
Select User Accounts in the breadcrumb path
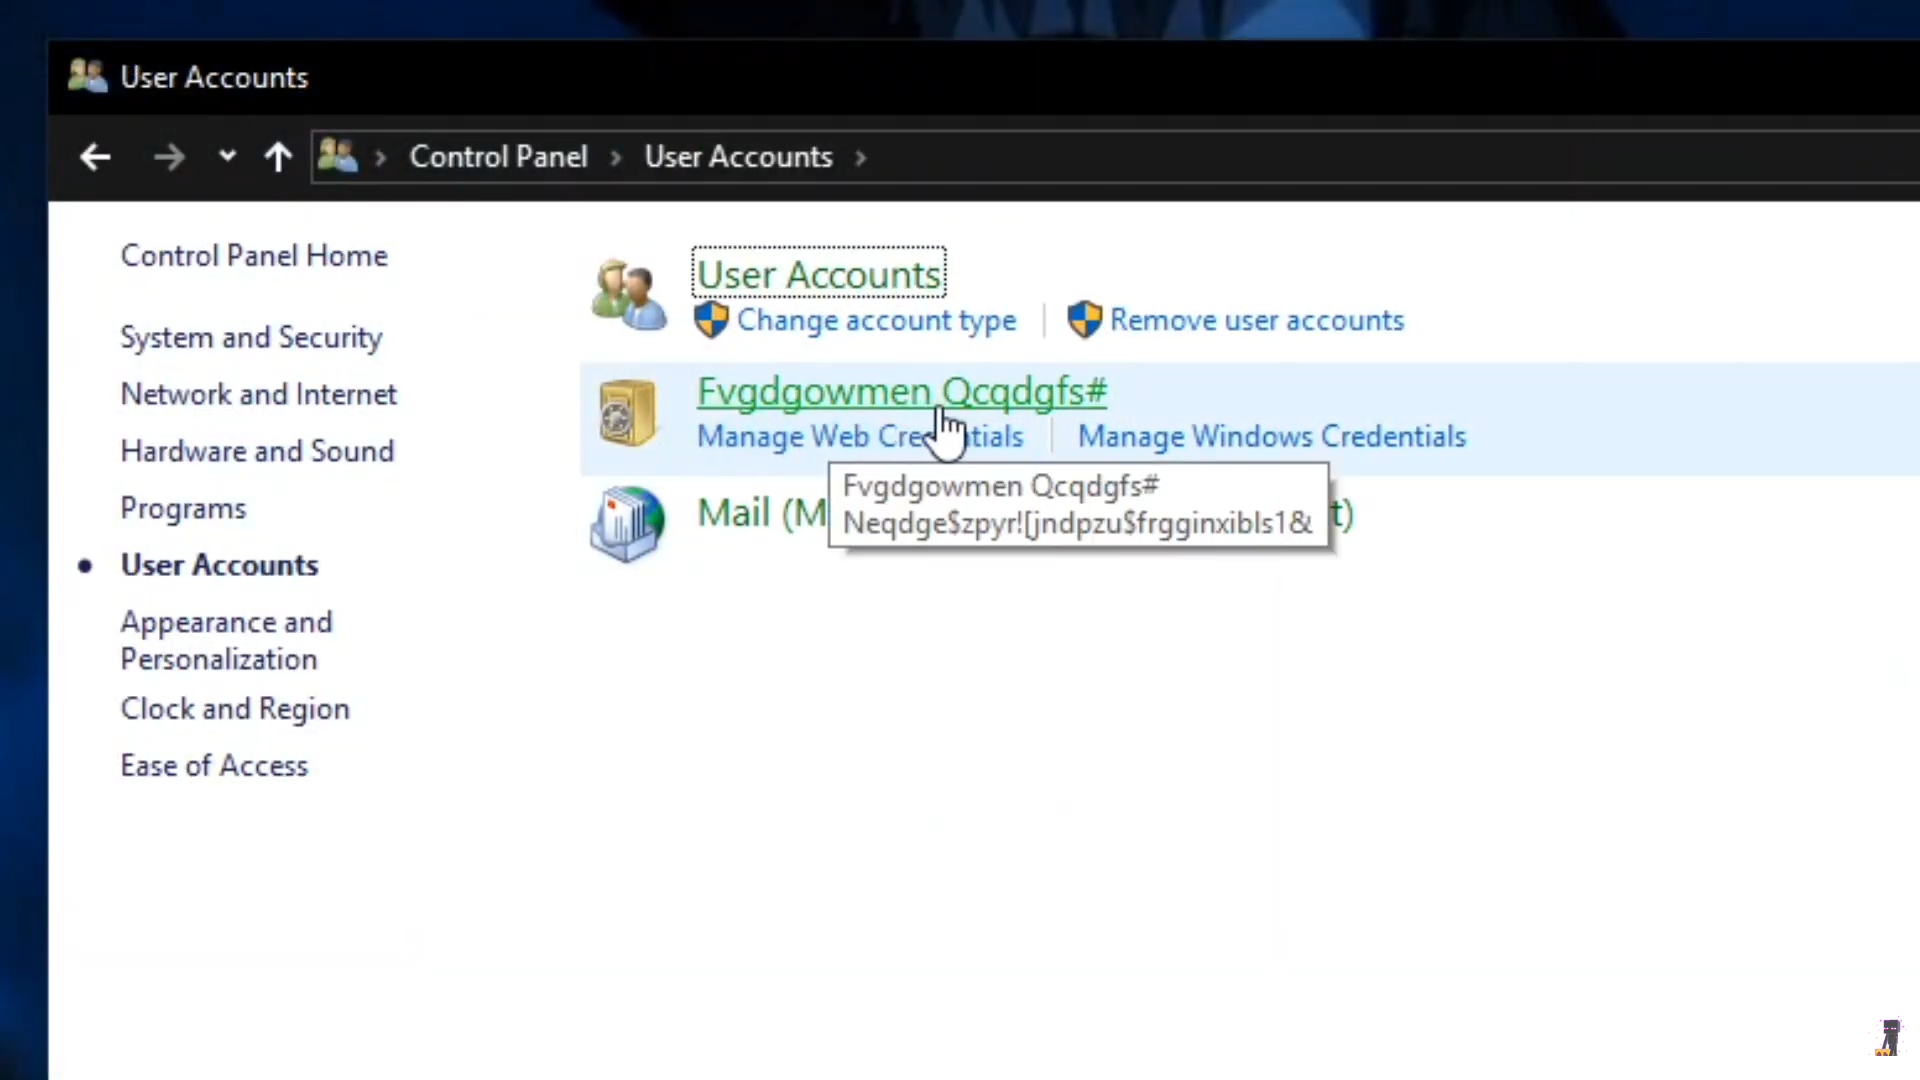click(738, 157)
